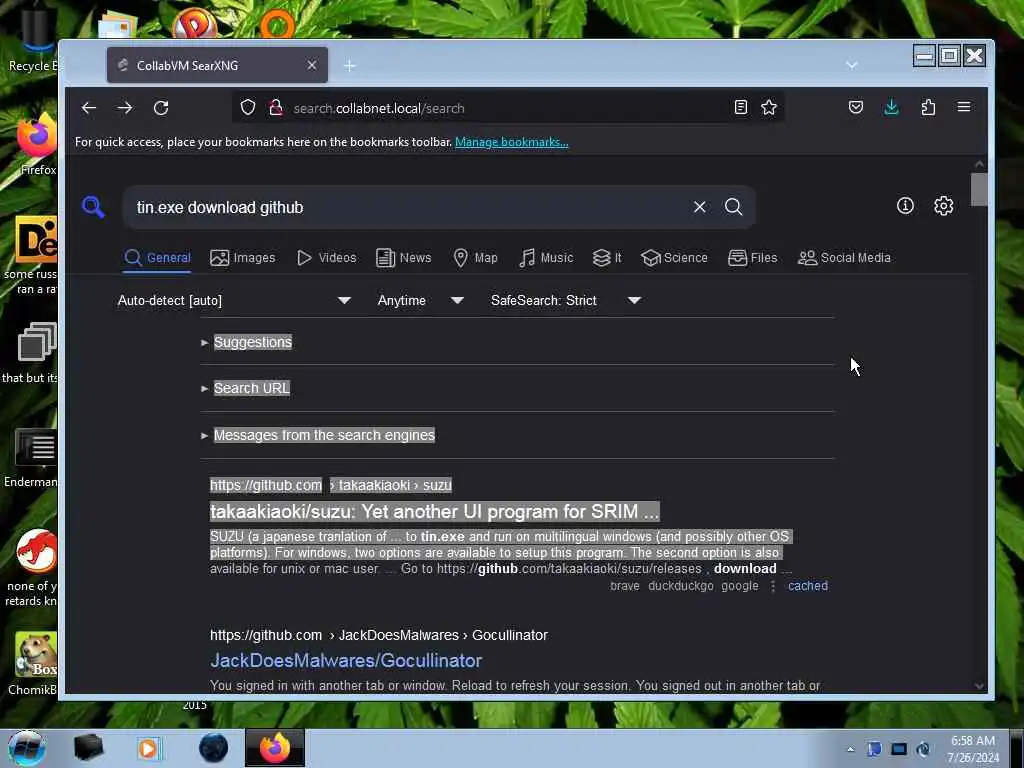
Task: Toggle reader view in the address bar
Action: 741,108
